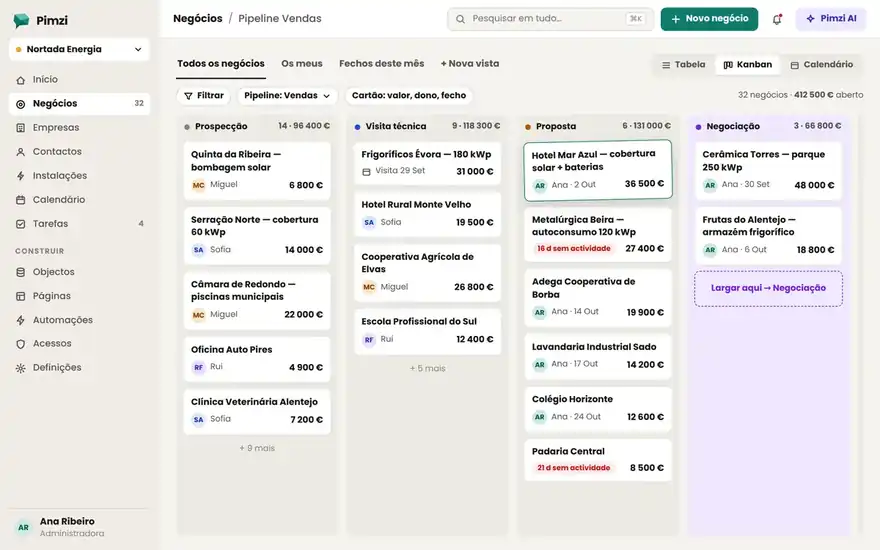Click the AR avatar on Cerâmica Torres card
The height and width of the screenshot is (550, 880).
click(x=710, y=185)
